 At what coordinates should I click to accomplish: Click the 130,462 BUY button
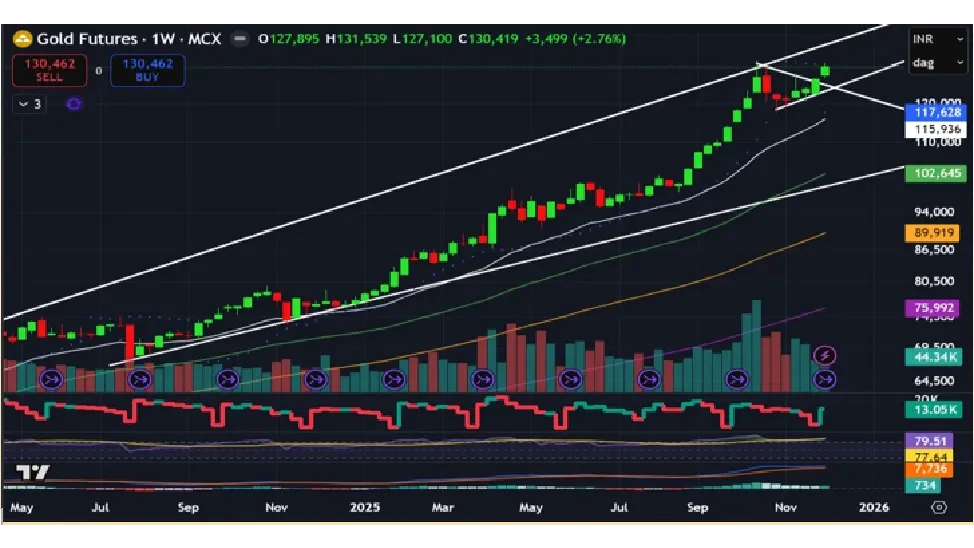(x=147, y=70)
